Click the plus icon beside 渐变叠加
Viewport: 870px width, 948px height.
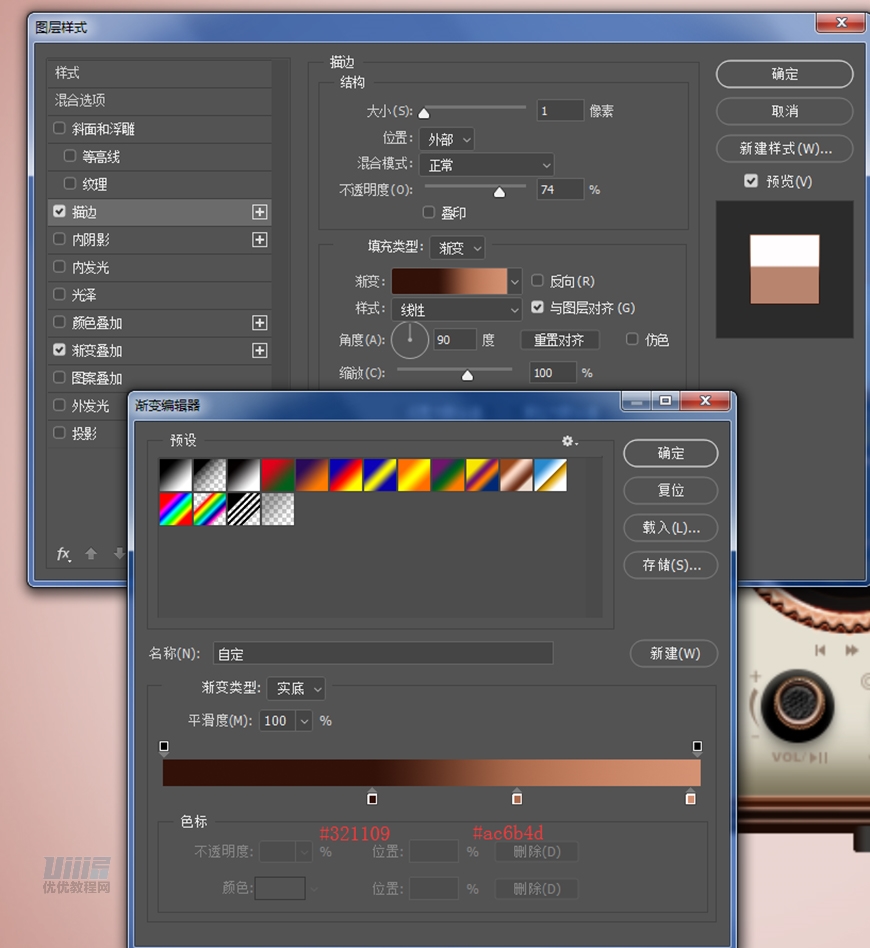[260, 351]
